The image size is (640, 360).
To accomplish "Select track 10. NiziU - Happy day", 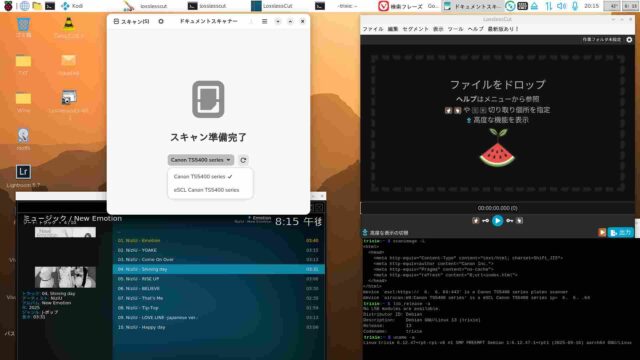I will (219, 327).
